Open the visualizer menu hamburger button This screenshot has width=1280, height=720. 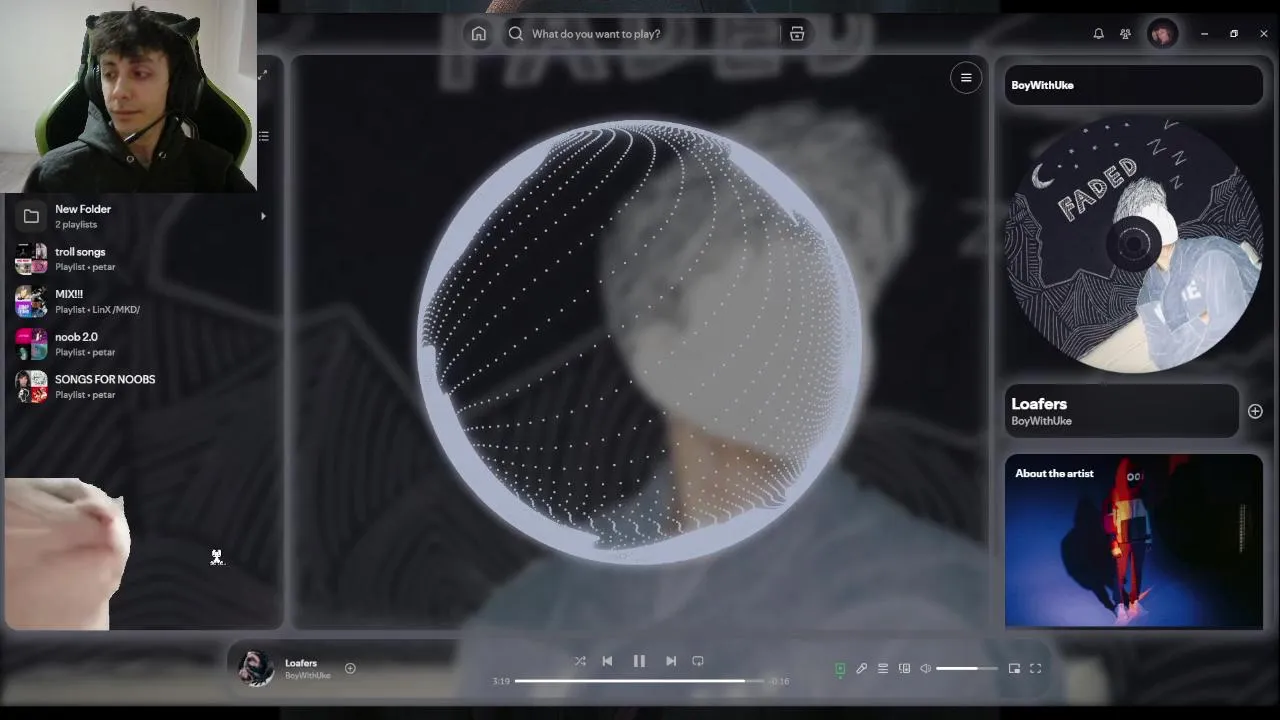tap(966, 78)
